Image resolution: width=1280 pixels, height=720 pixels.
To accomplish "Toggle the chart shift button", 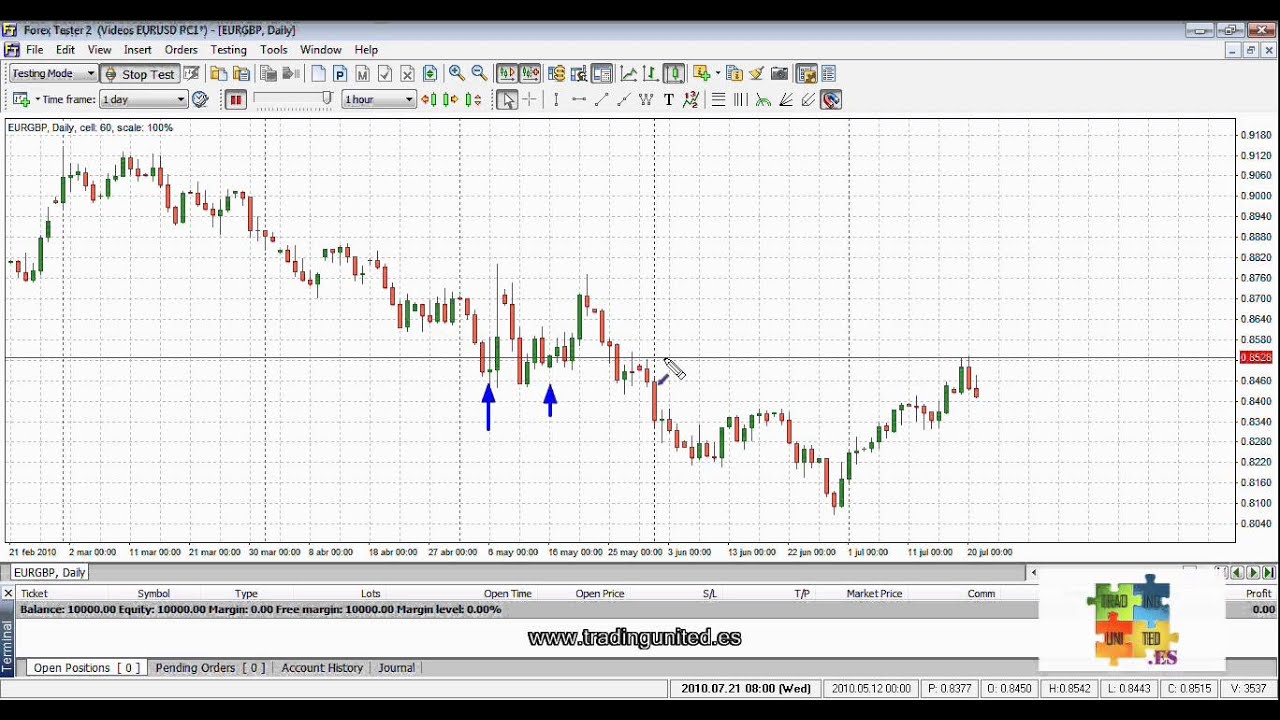I will 529,73.
